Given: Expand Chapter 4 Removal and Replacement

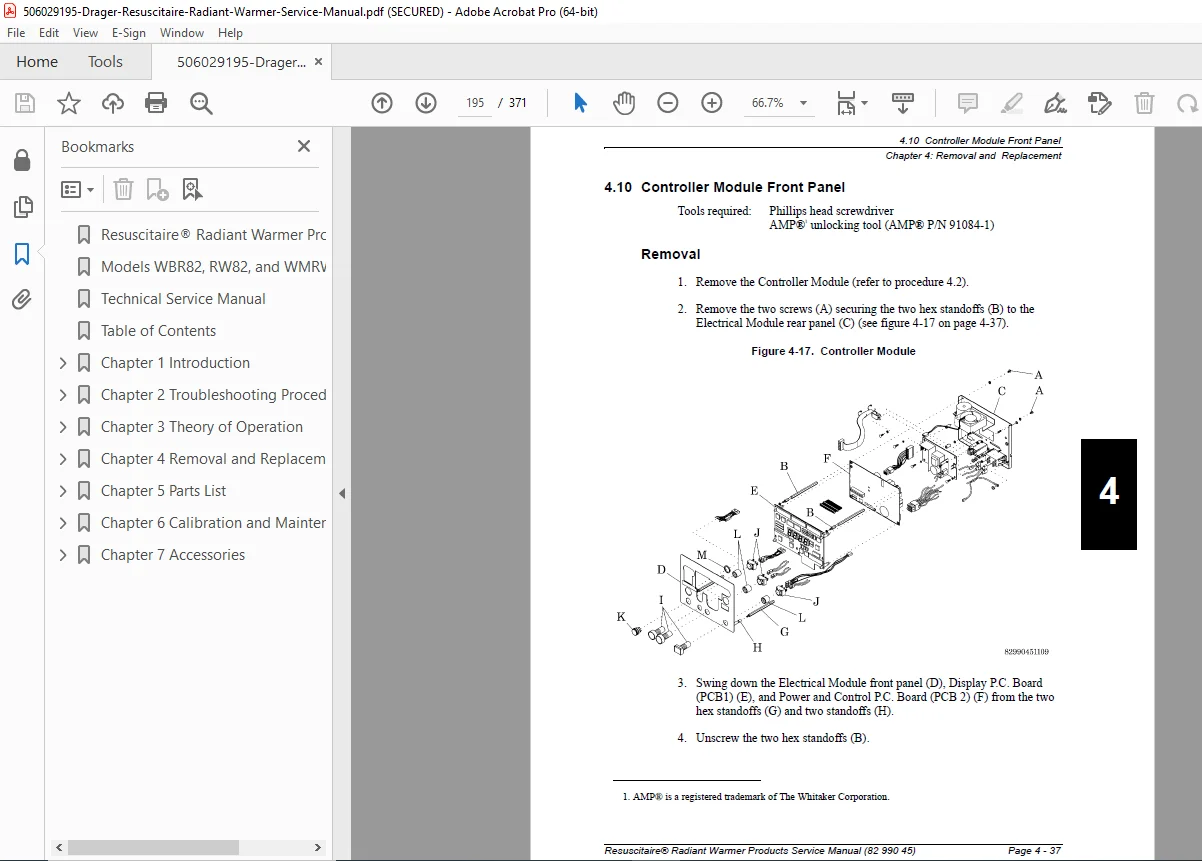Looking at the screenshot, I should coord(63,459).
